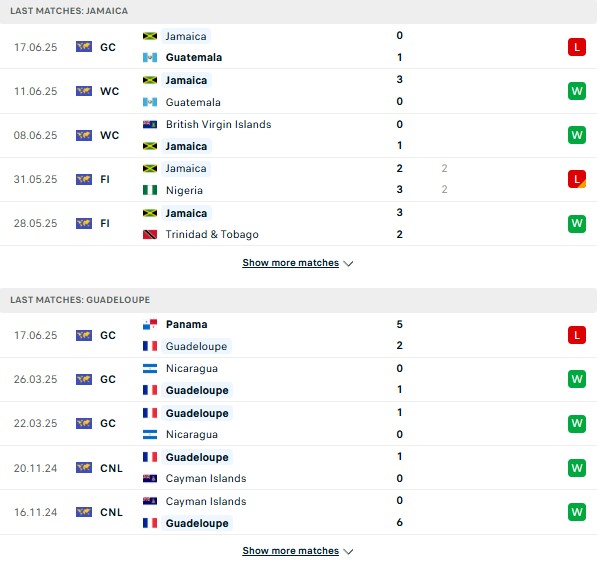Click the Nigeria flag icon

click(x=150, y=190)
